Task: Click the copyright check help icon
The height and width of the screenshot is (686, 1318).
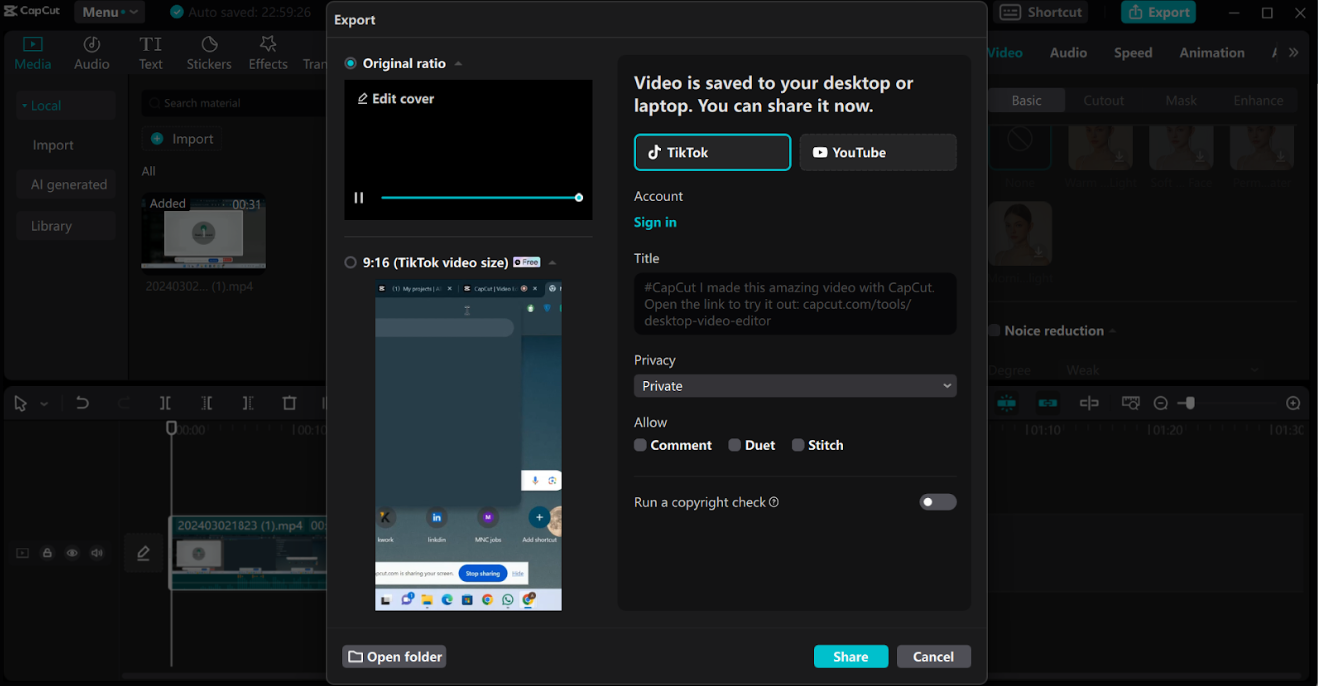Action: (774, 502)
